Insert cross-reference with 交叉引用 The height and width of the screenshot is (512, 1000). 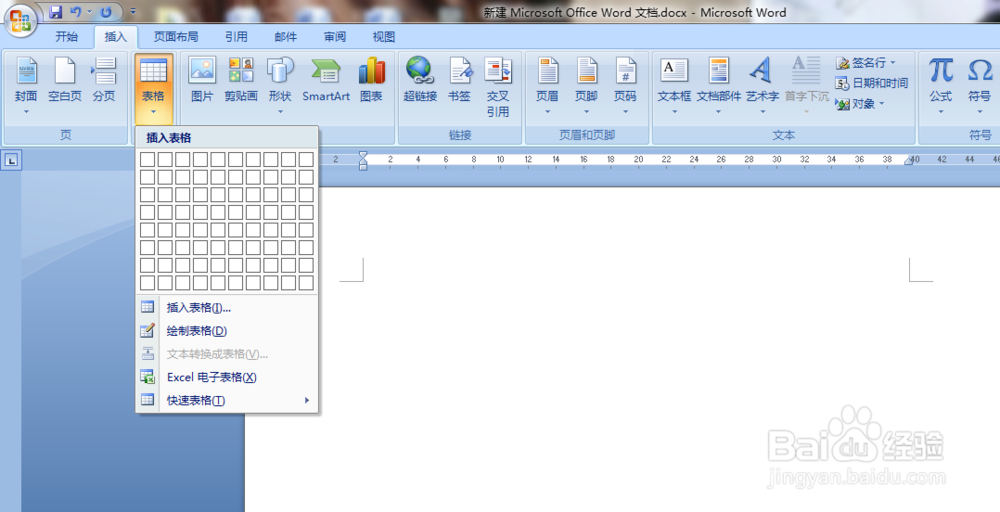[x=498, y=87]
